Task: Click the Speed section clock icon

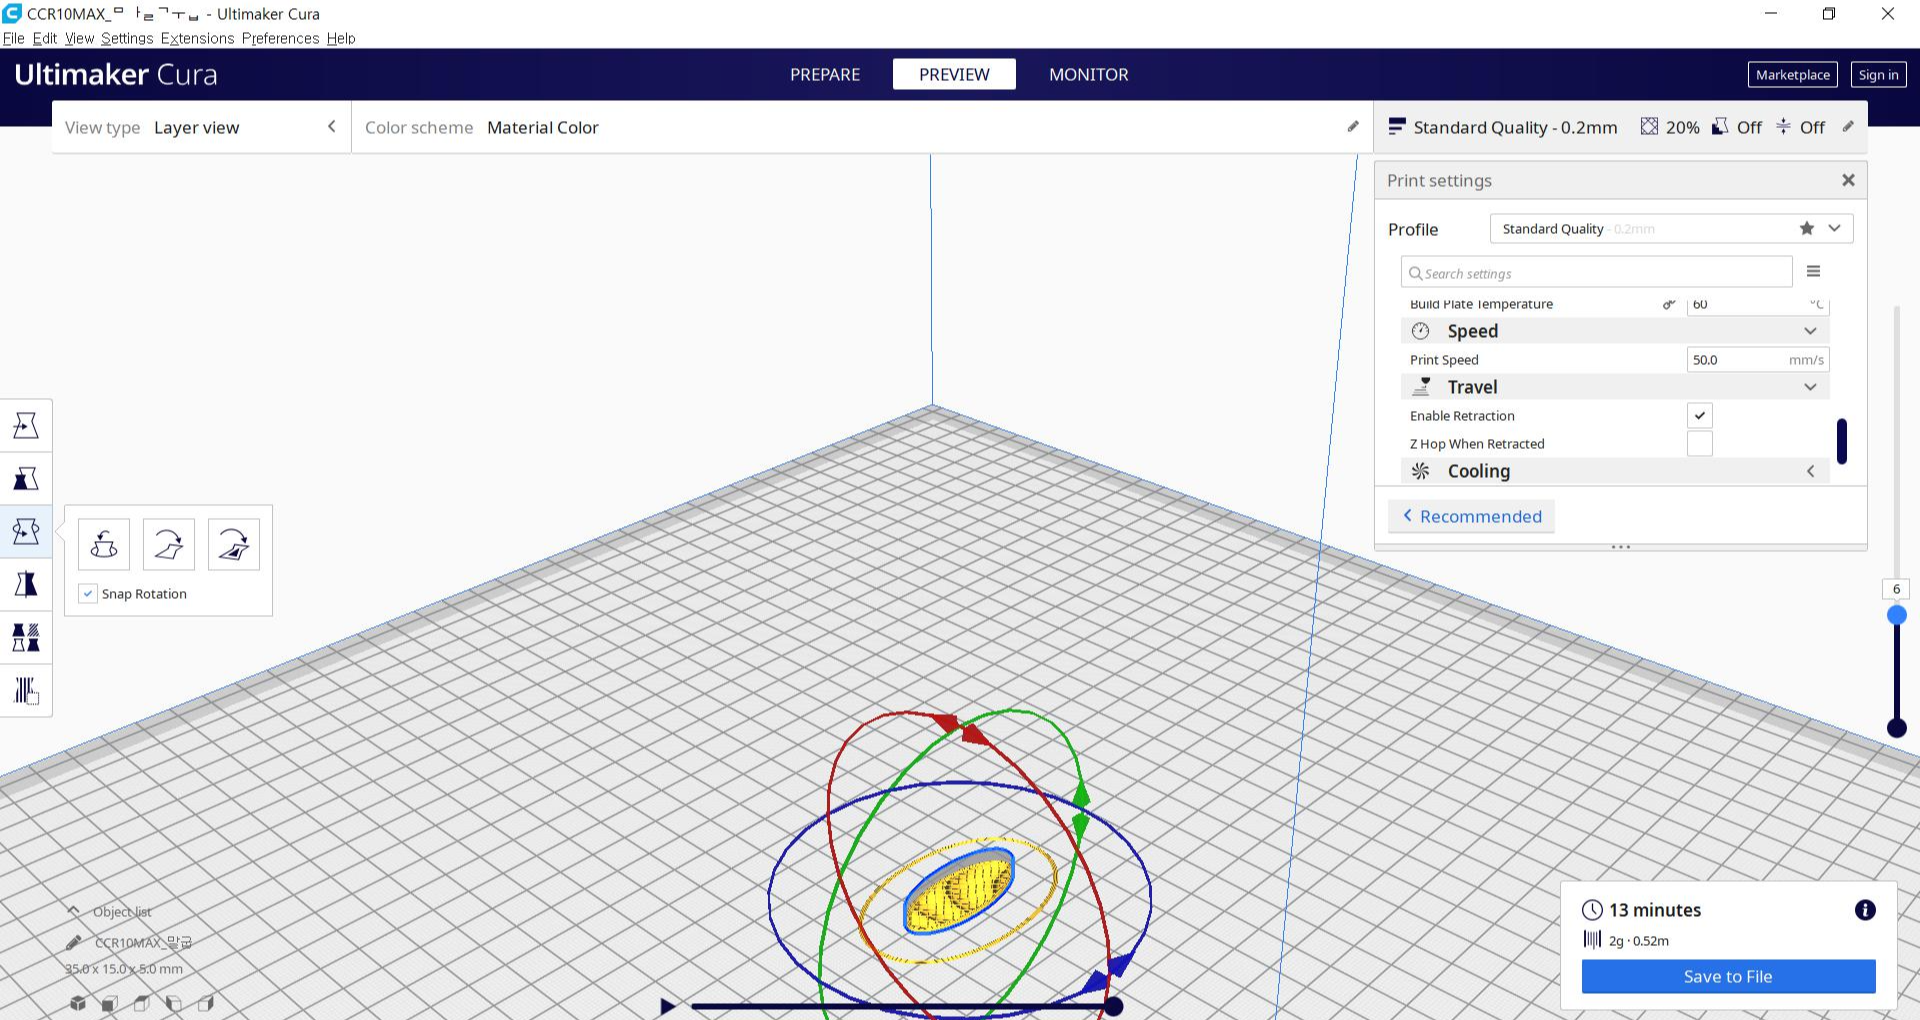Action: click(x=1420, y=331)
